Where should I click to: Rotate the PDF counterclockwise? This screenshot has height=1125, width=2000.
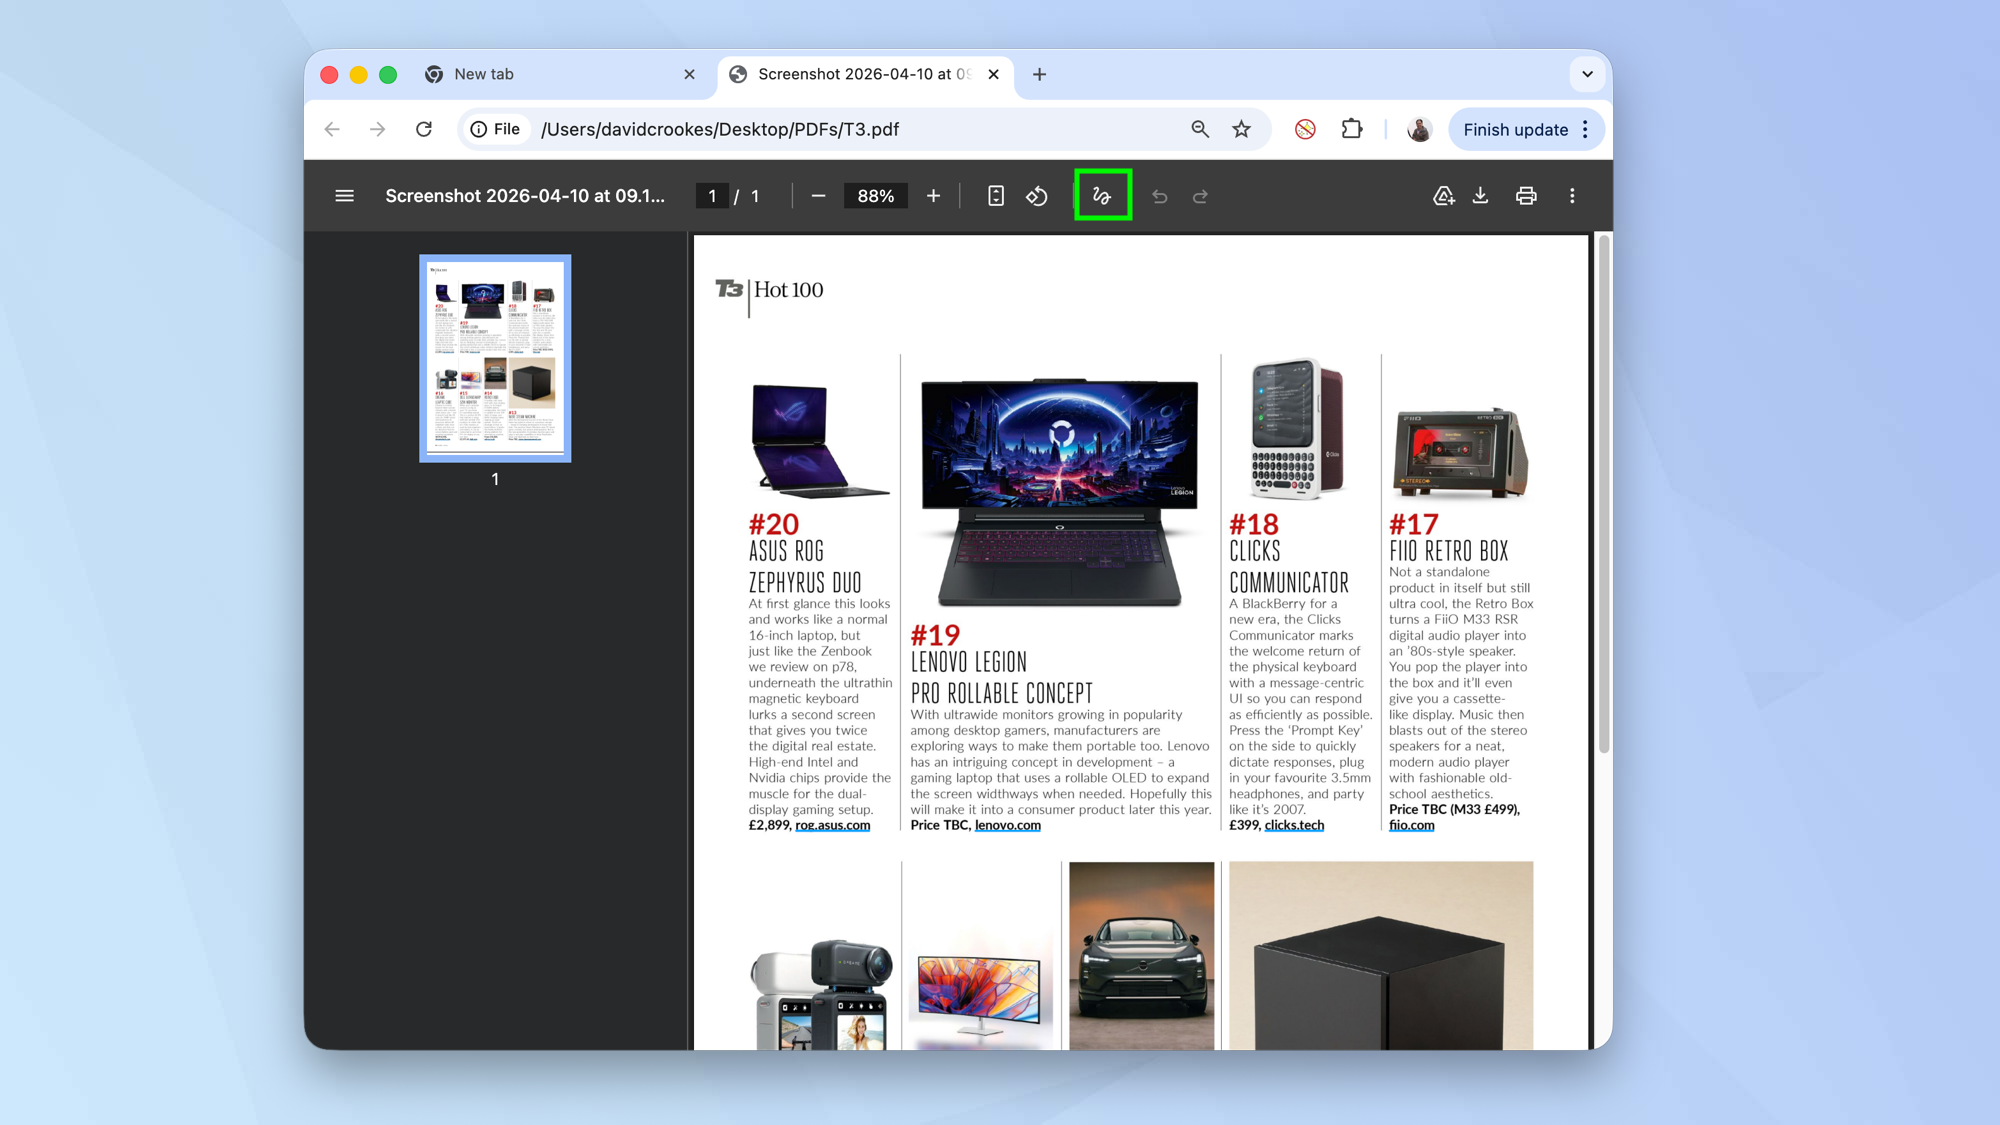coord(1037,195)
